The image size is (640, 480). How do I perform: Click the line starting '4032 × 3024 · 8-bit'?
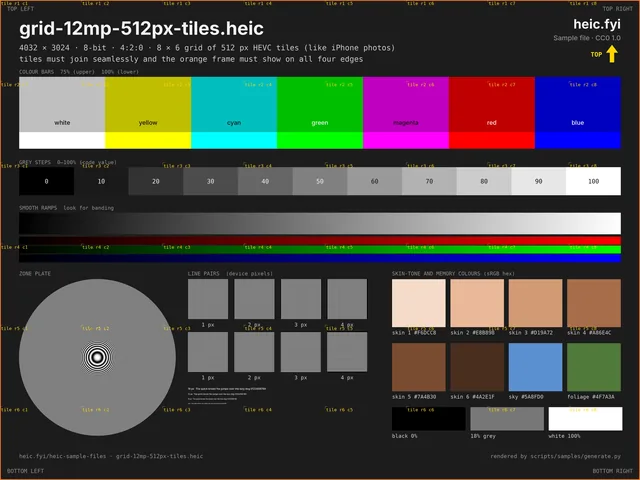[207, 48]
